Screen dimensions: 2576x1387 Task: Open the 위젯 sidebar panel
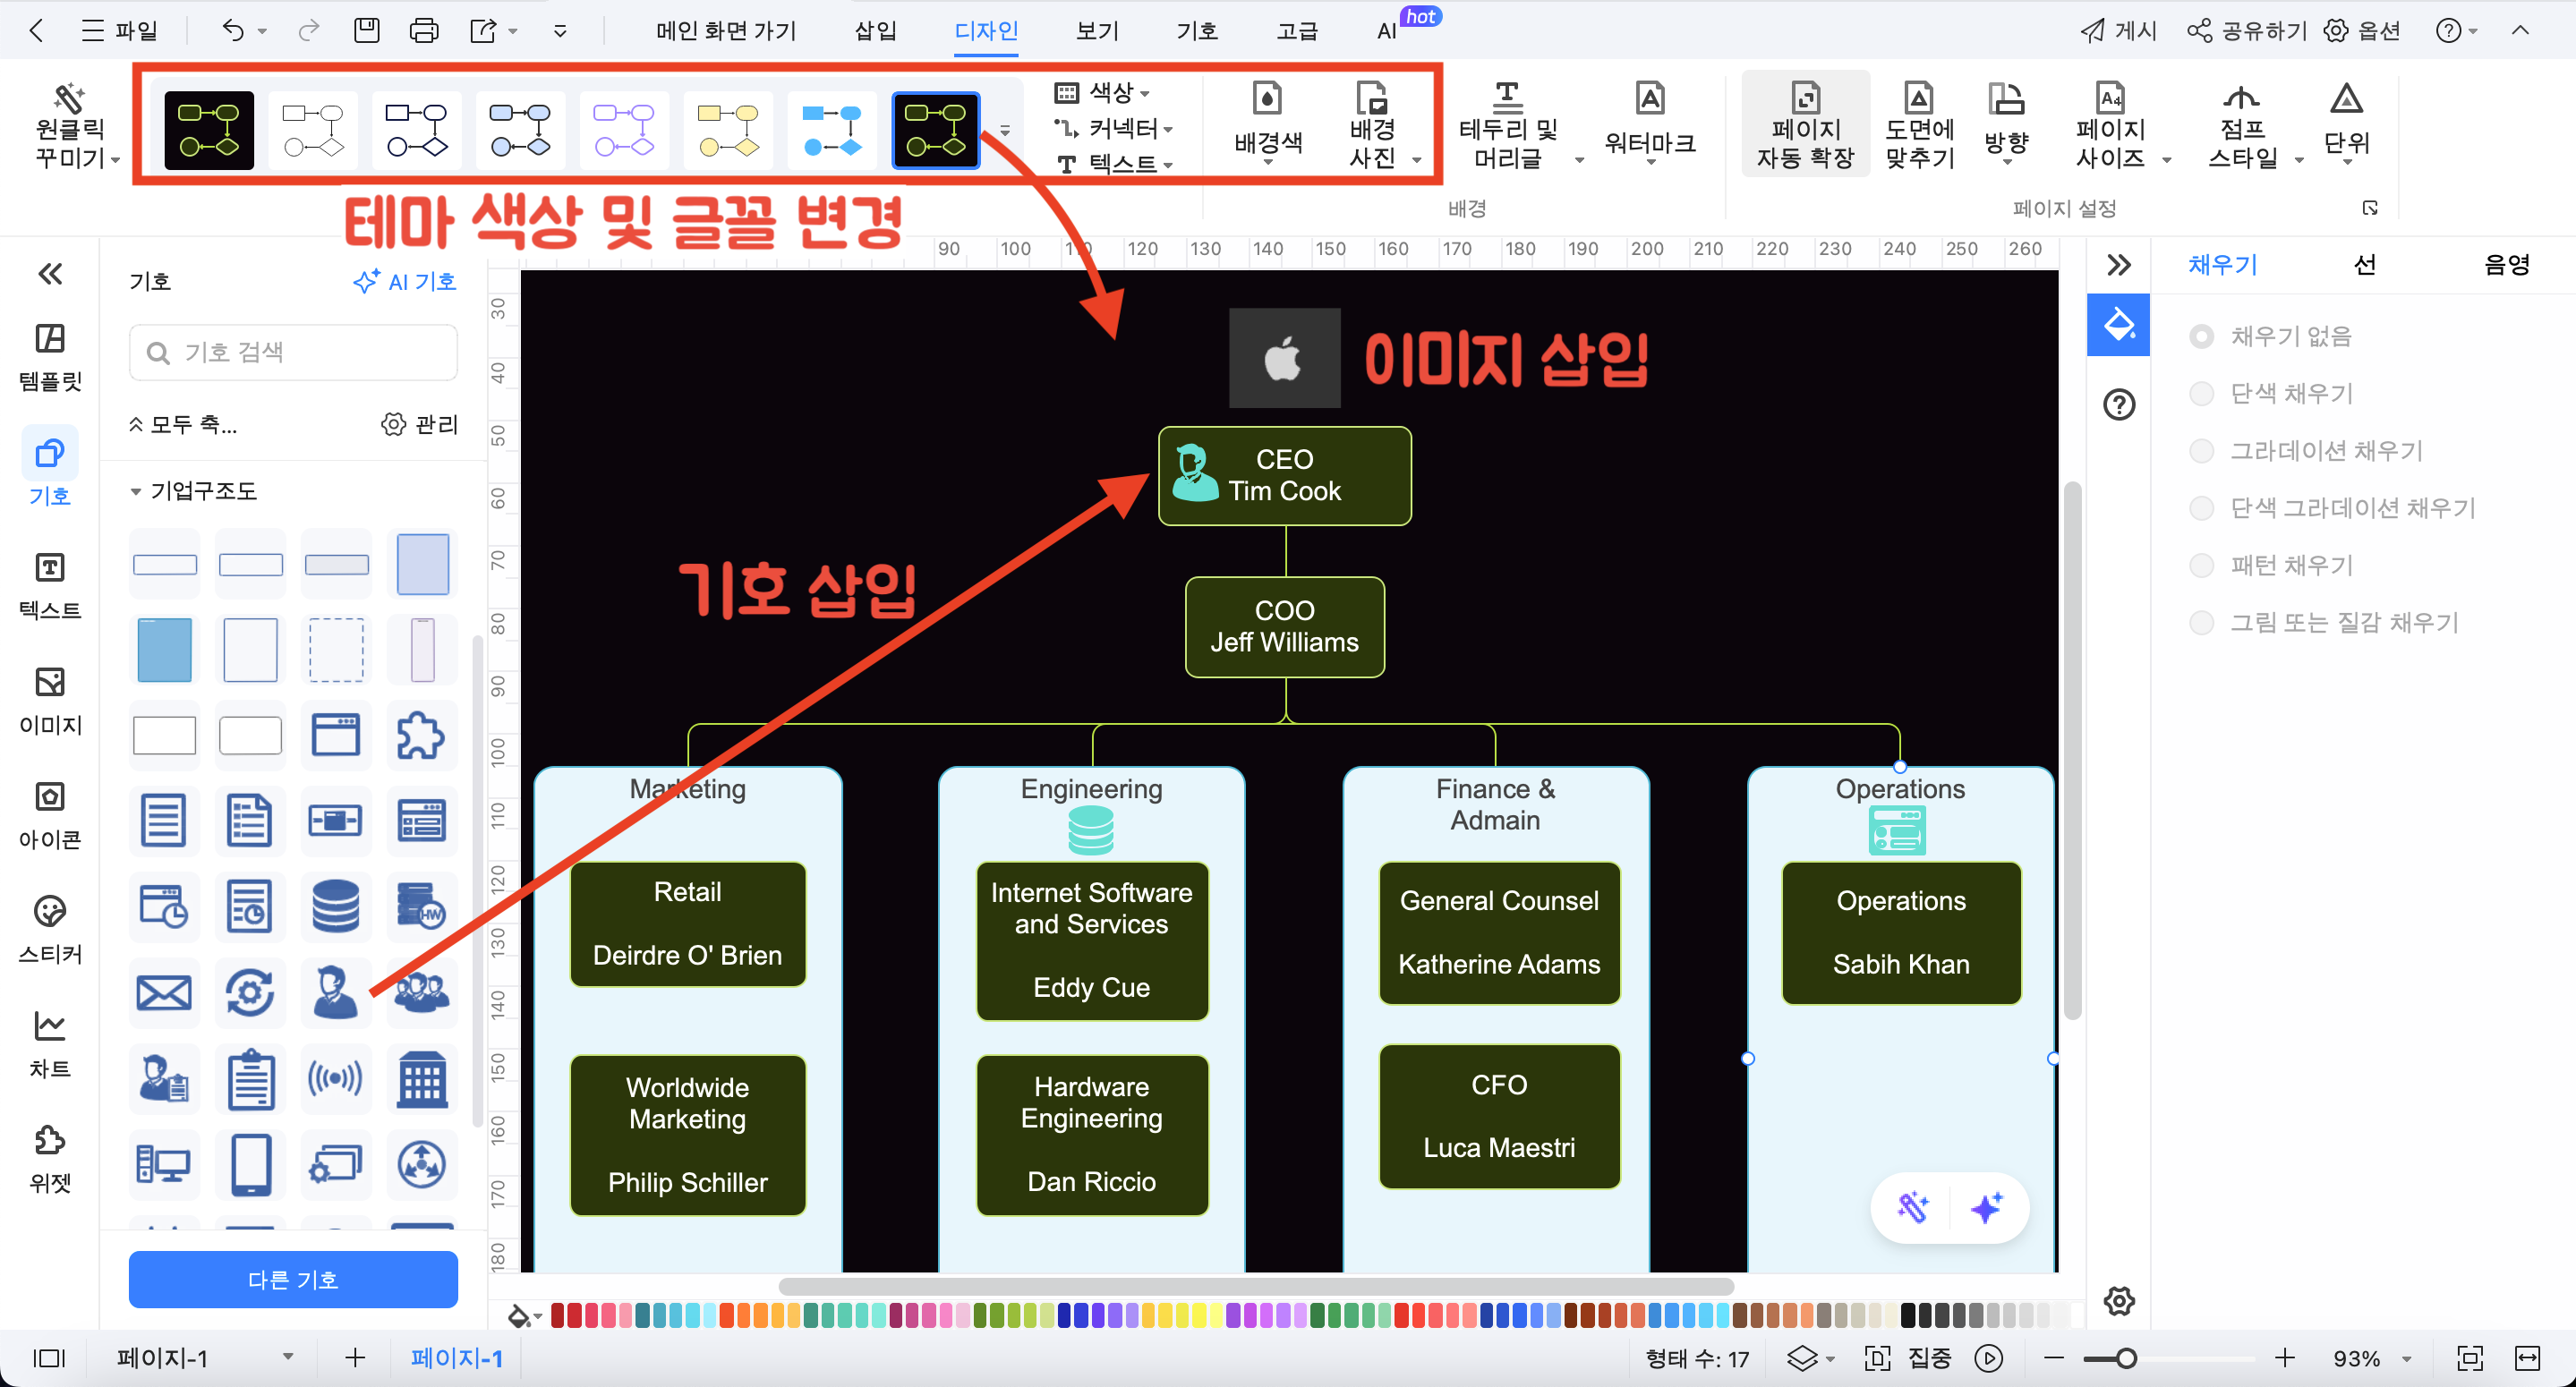click(x=50, y=1159)
